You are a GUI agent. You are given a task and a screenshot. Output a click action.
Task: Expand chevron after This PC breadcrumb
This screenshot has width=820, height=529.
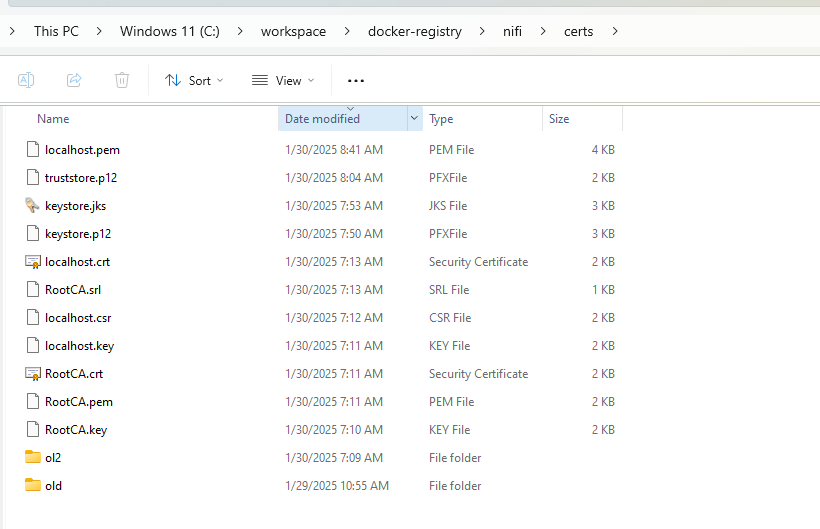(99, 31)
